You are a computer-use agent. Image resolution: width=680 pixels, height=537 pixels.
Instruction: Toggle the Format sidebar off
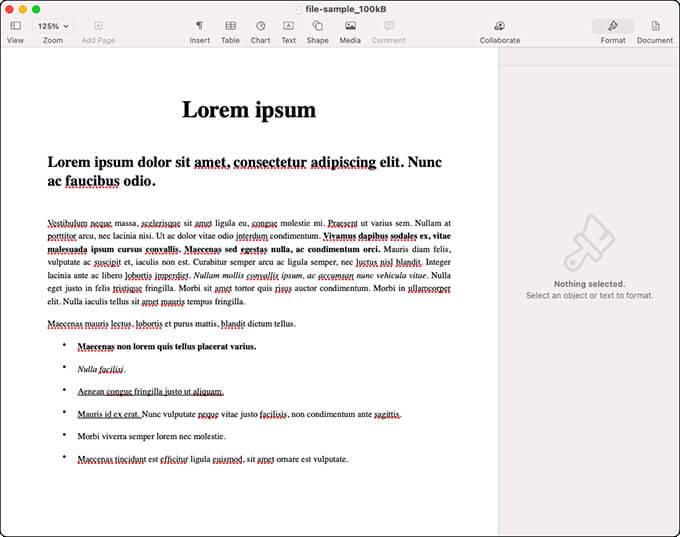coord(612,26)
